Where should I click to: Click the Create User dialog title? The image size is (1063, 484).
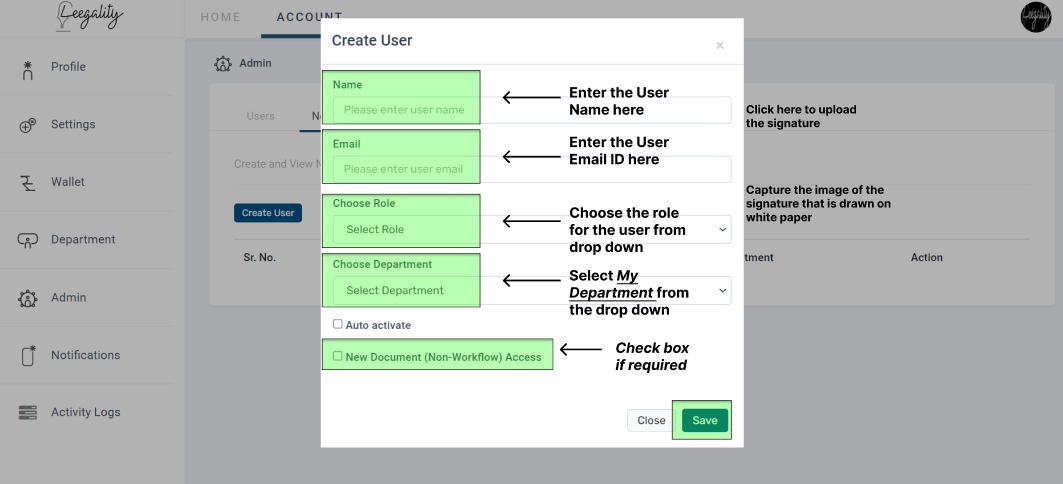click(x=372, y=41)
